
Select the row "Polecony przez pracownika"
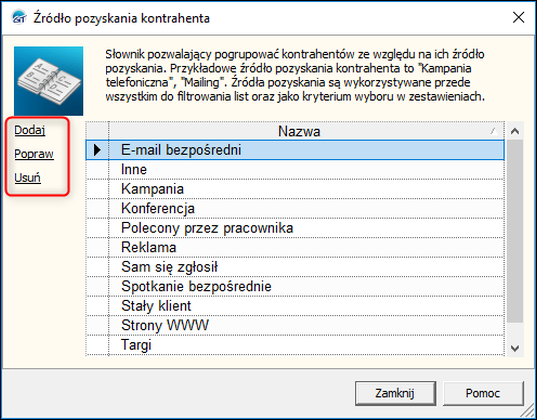click(x=295, y=228)
